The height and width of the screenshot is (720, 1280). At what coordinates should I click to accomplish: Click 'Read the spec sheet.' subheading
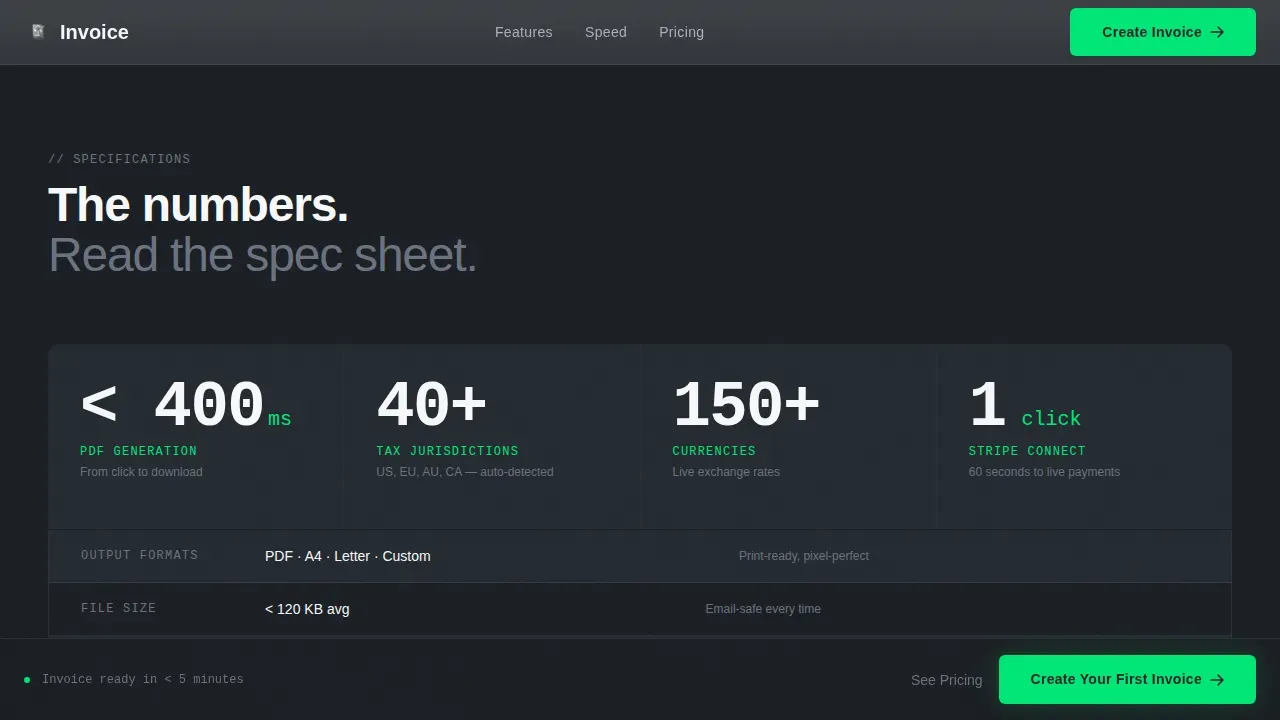(x=262, y=255)
